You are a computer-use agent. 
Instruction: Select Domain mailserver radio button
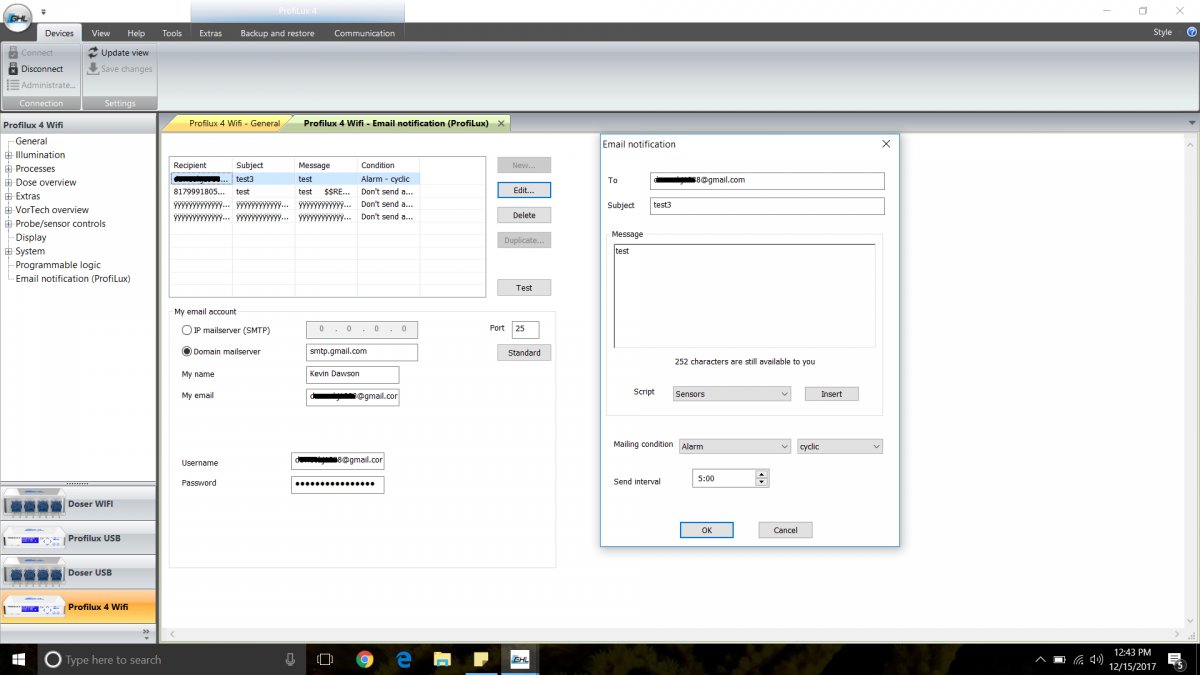[186, 352]
